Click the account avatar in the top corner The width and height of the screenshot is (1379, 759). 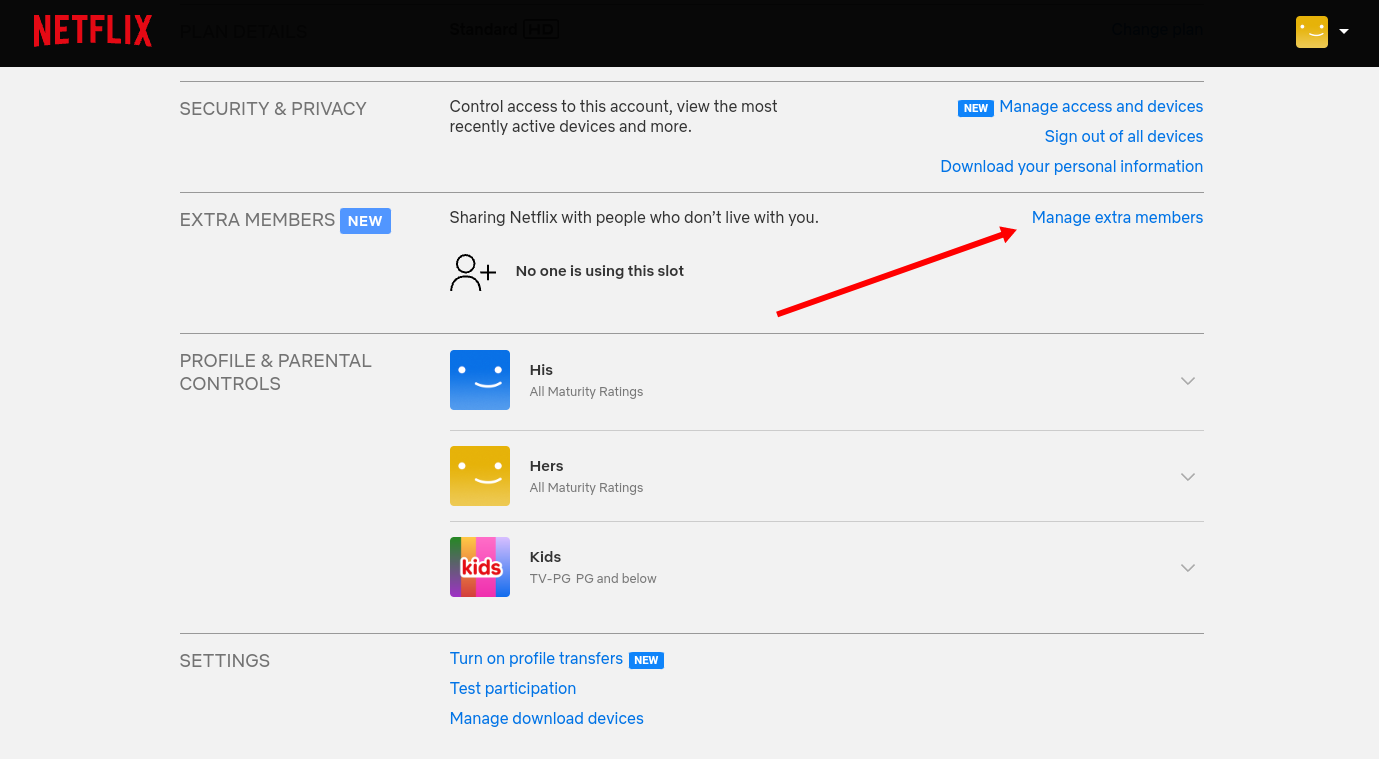(x=1311, y=31)
